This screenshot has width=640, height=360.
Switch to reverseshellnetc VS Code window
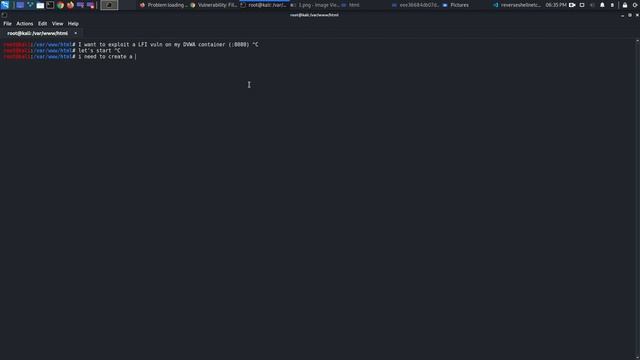[517, 5]
